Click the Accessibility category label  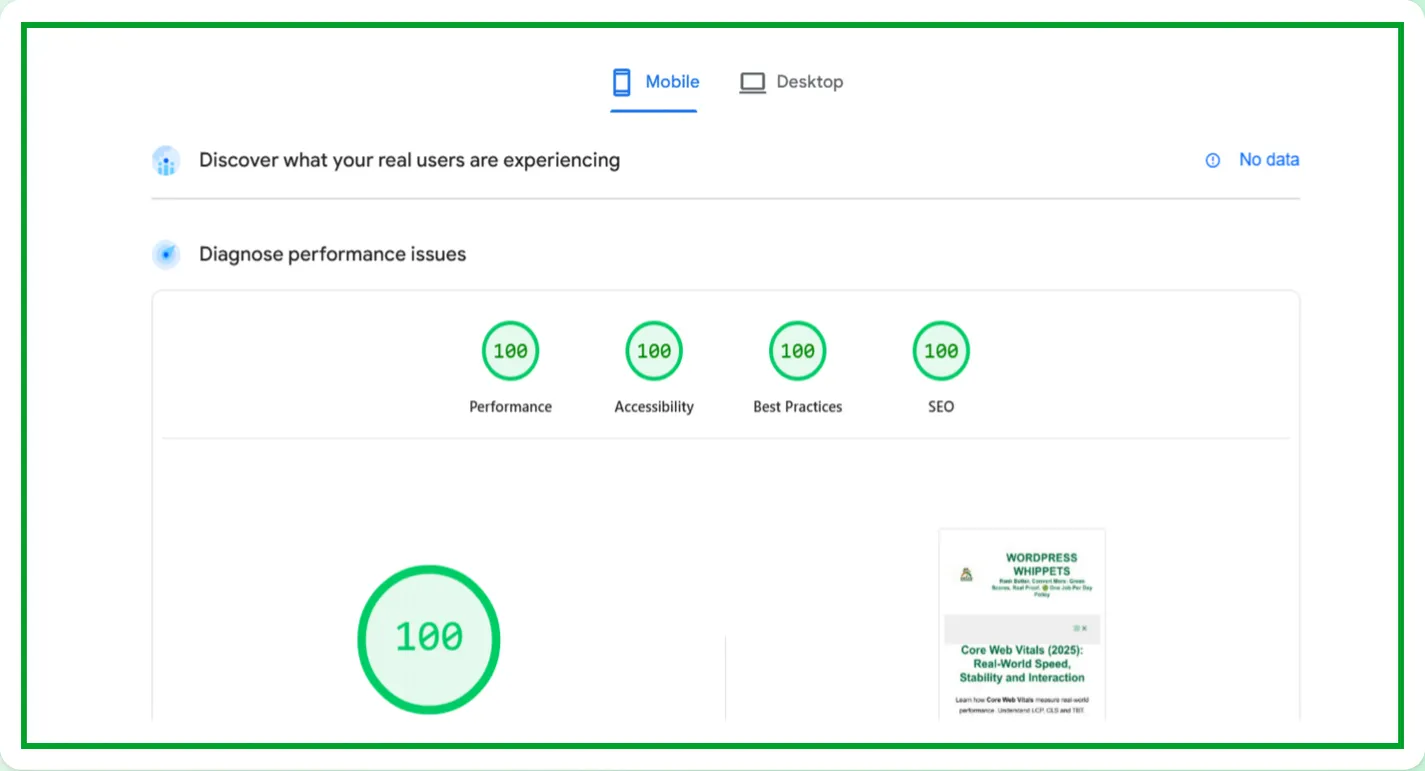click(x=654, y=407)
